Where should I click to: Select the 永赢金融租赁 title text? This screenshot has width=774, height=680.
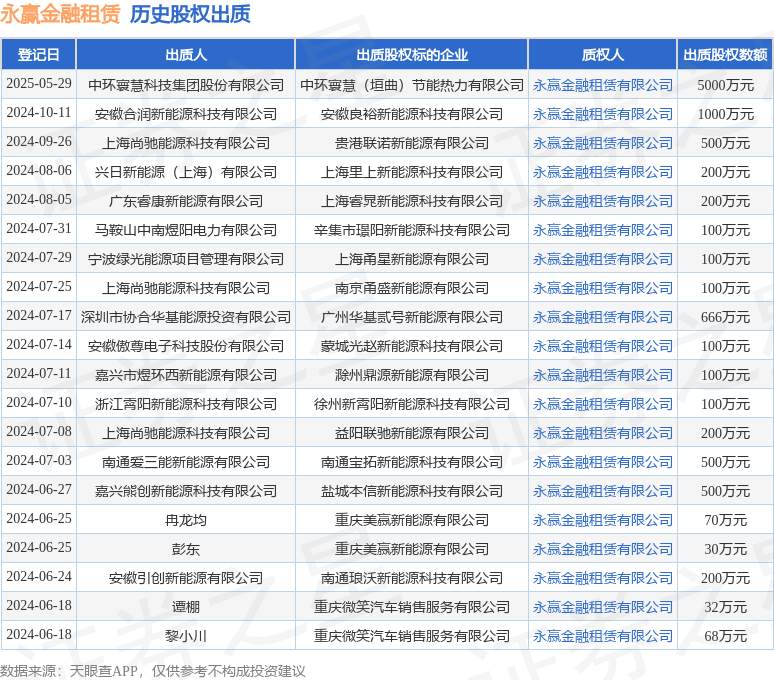pos(60,14)
